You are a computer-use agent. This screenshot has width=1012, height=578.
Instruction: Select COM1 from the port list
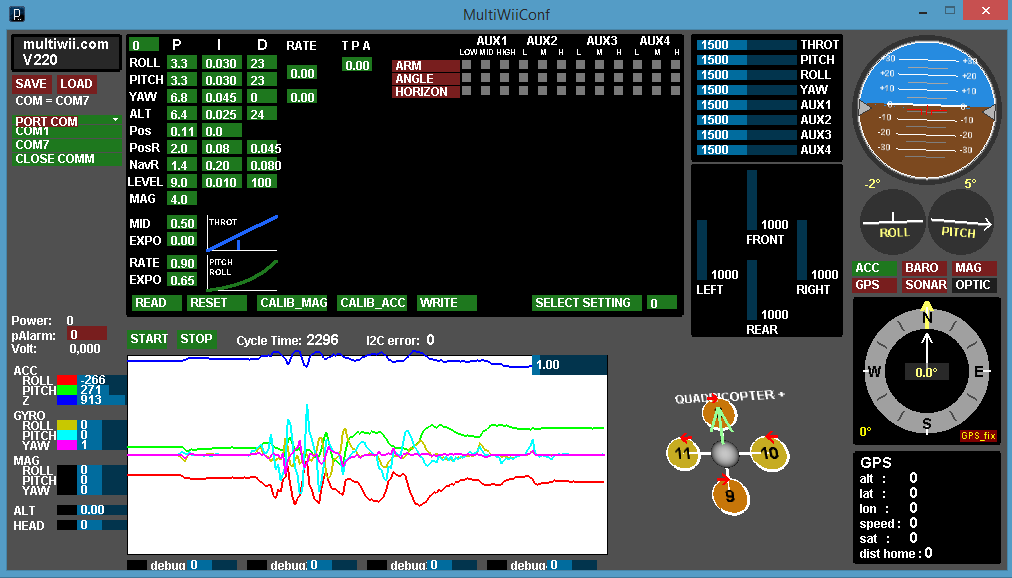[66, 132]
